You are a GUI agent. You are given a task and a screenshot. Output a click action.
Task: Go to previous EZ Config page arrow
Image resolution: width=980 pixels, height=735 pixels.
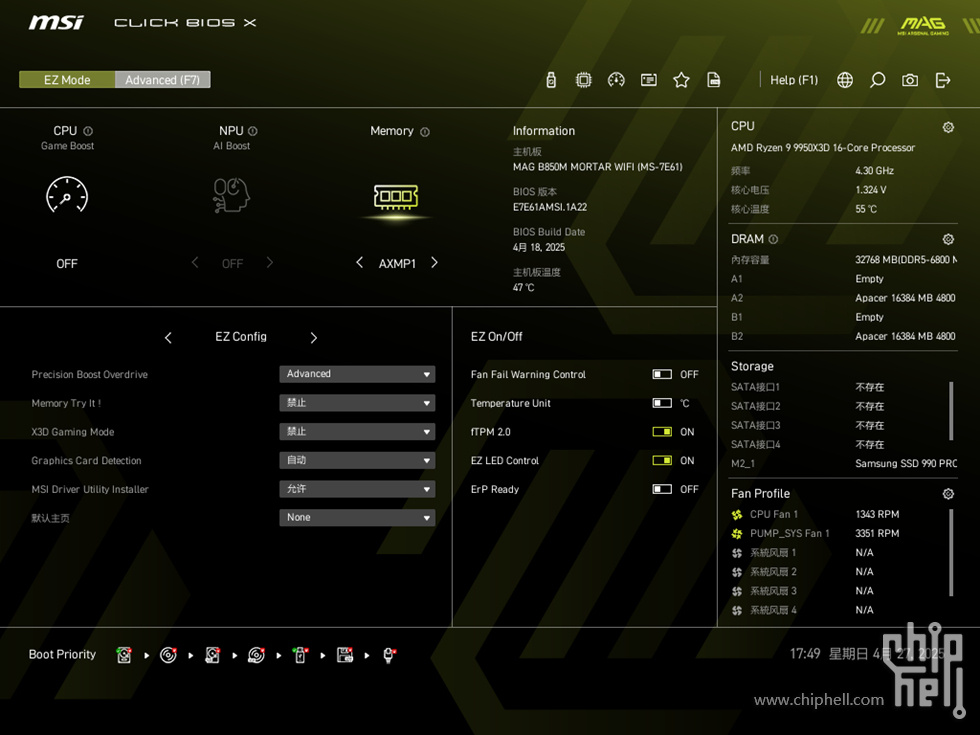(x=168, y=338)
